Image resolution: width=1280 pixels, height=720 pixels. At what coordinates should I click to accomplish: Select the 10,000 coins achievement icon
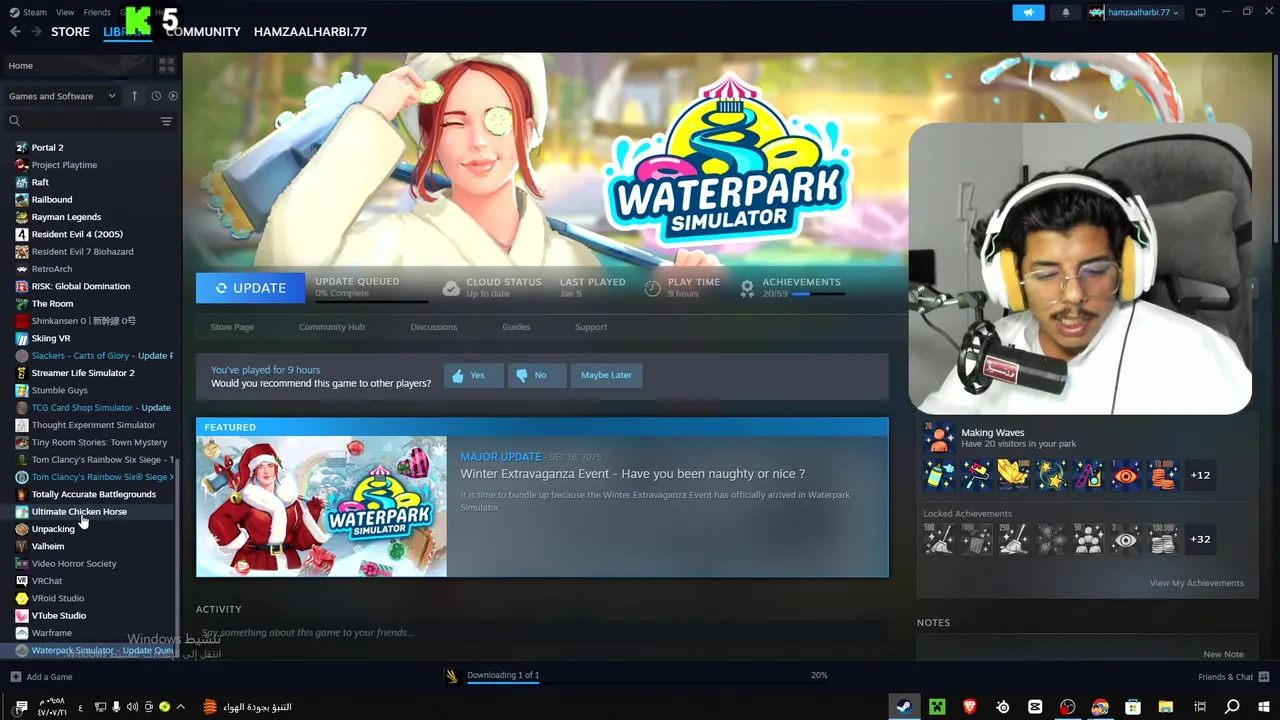tap(1162, 475)
